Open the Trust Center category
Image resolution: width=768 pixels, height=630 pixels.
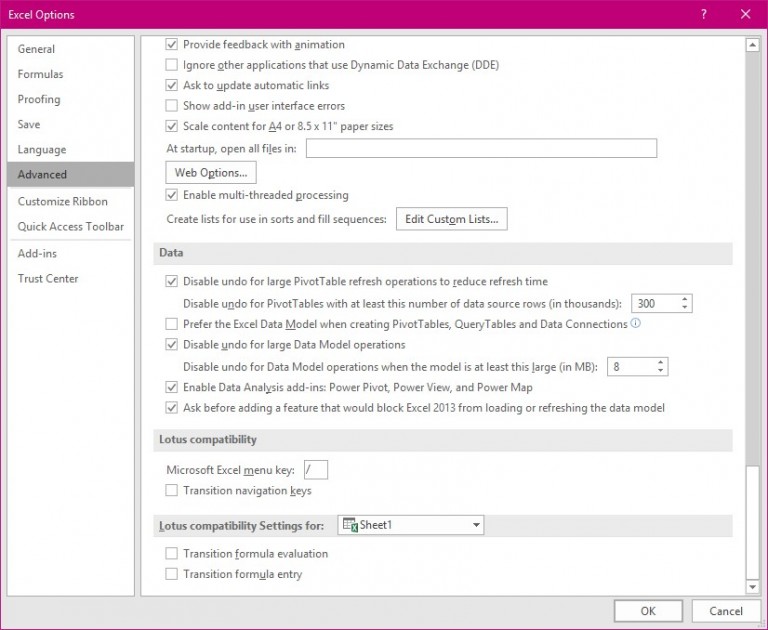71,278
